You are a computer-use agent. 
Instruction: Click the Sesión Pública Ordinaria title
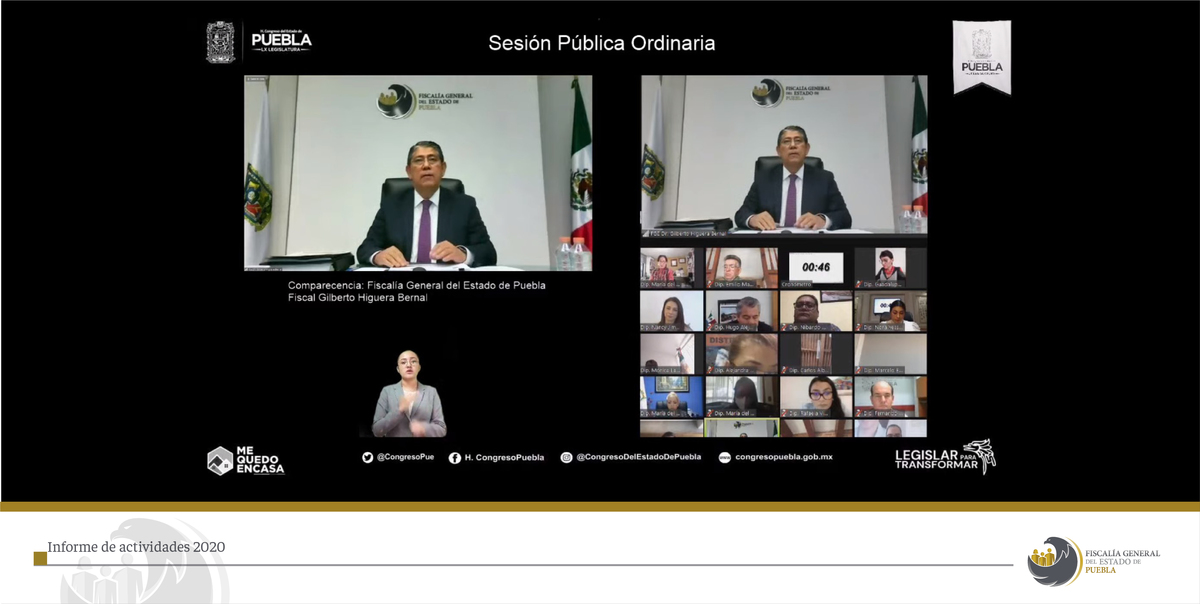tap(602, 43)
